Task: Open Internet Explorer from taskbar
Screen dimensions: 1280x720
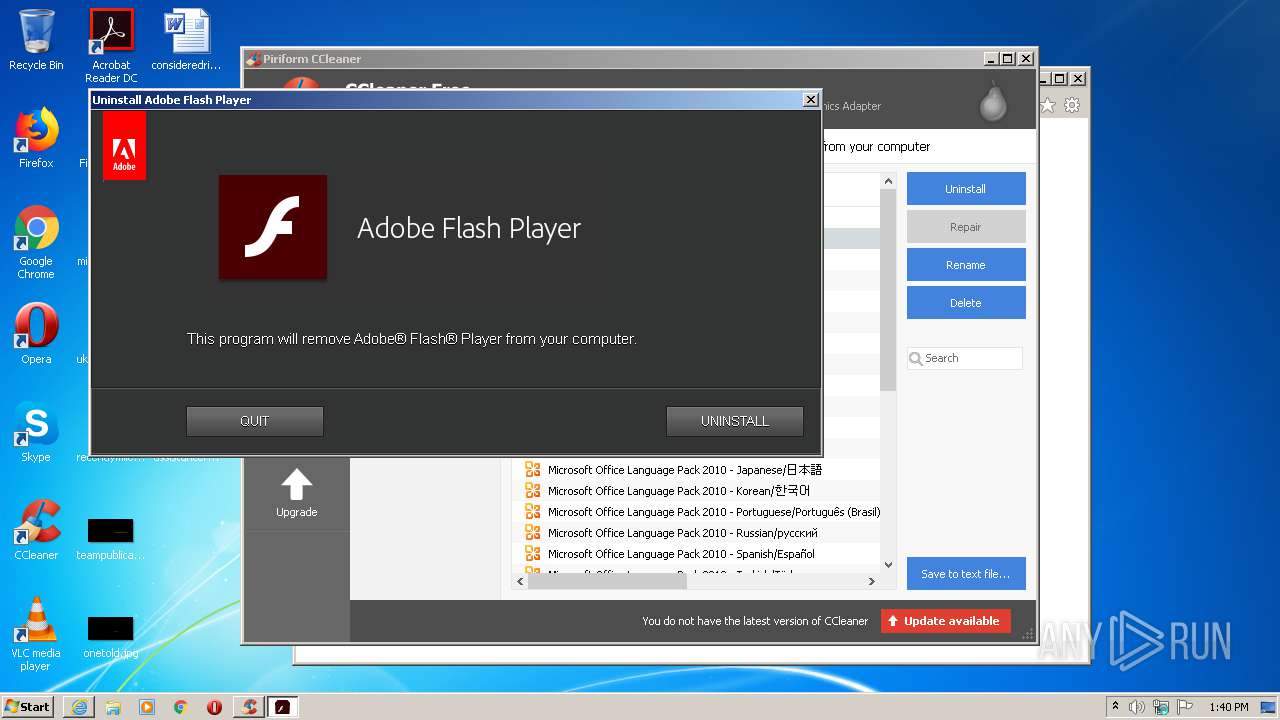Action: [79, 707]
